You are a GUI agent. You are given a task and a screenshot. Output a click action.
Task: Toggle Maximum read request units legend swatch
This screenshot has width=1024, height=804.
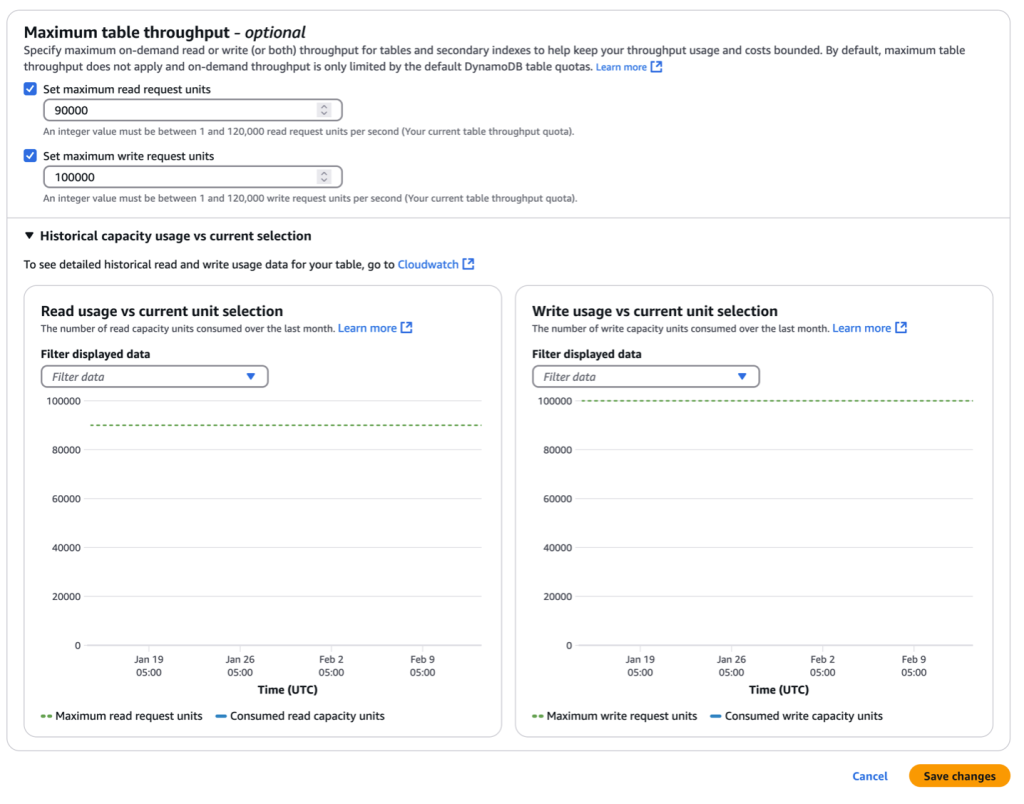tap(46, 716)
